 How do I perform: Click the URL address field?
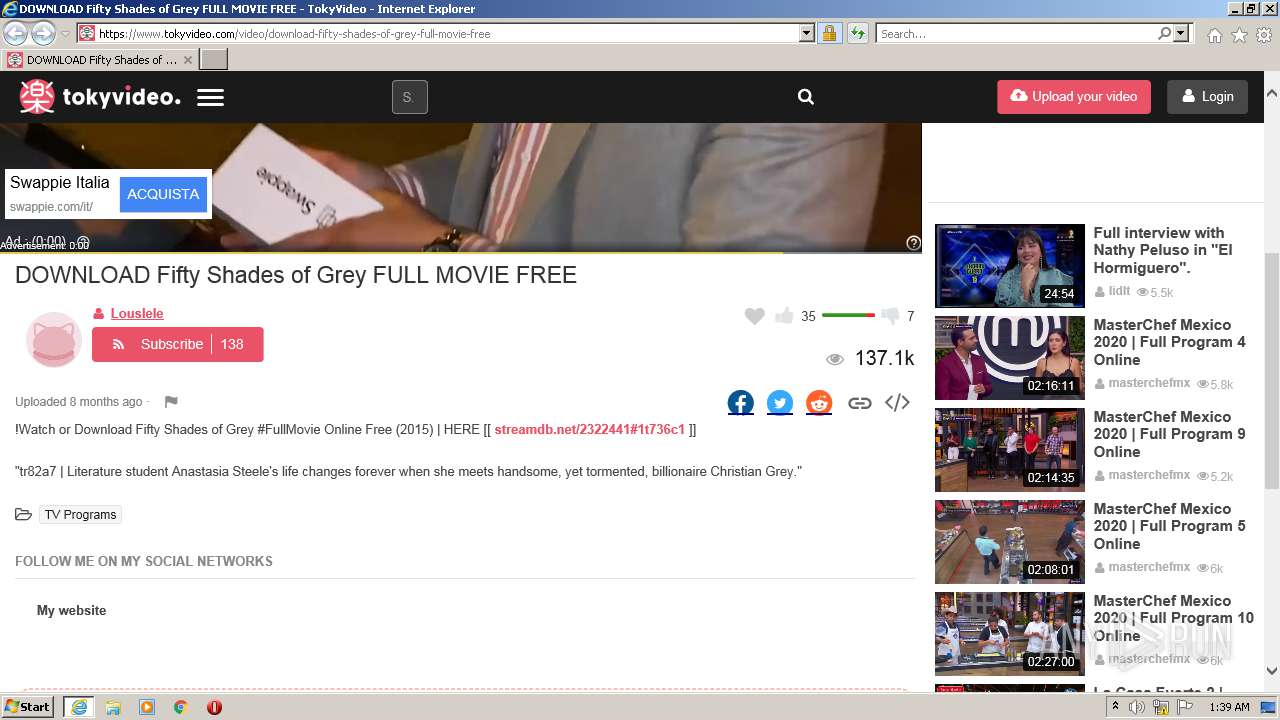click(448, 33)
